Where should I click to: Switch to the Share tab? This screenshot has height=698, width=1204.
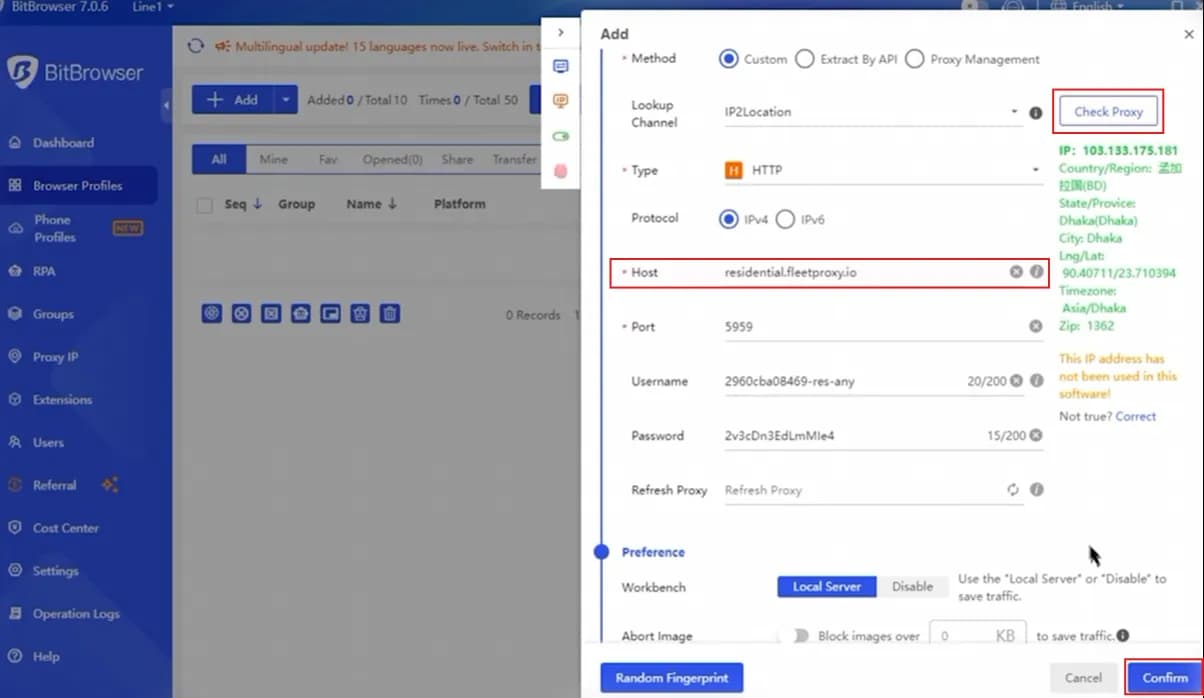tap(457, 159)
